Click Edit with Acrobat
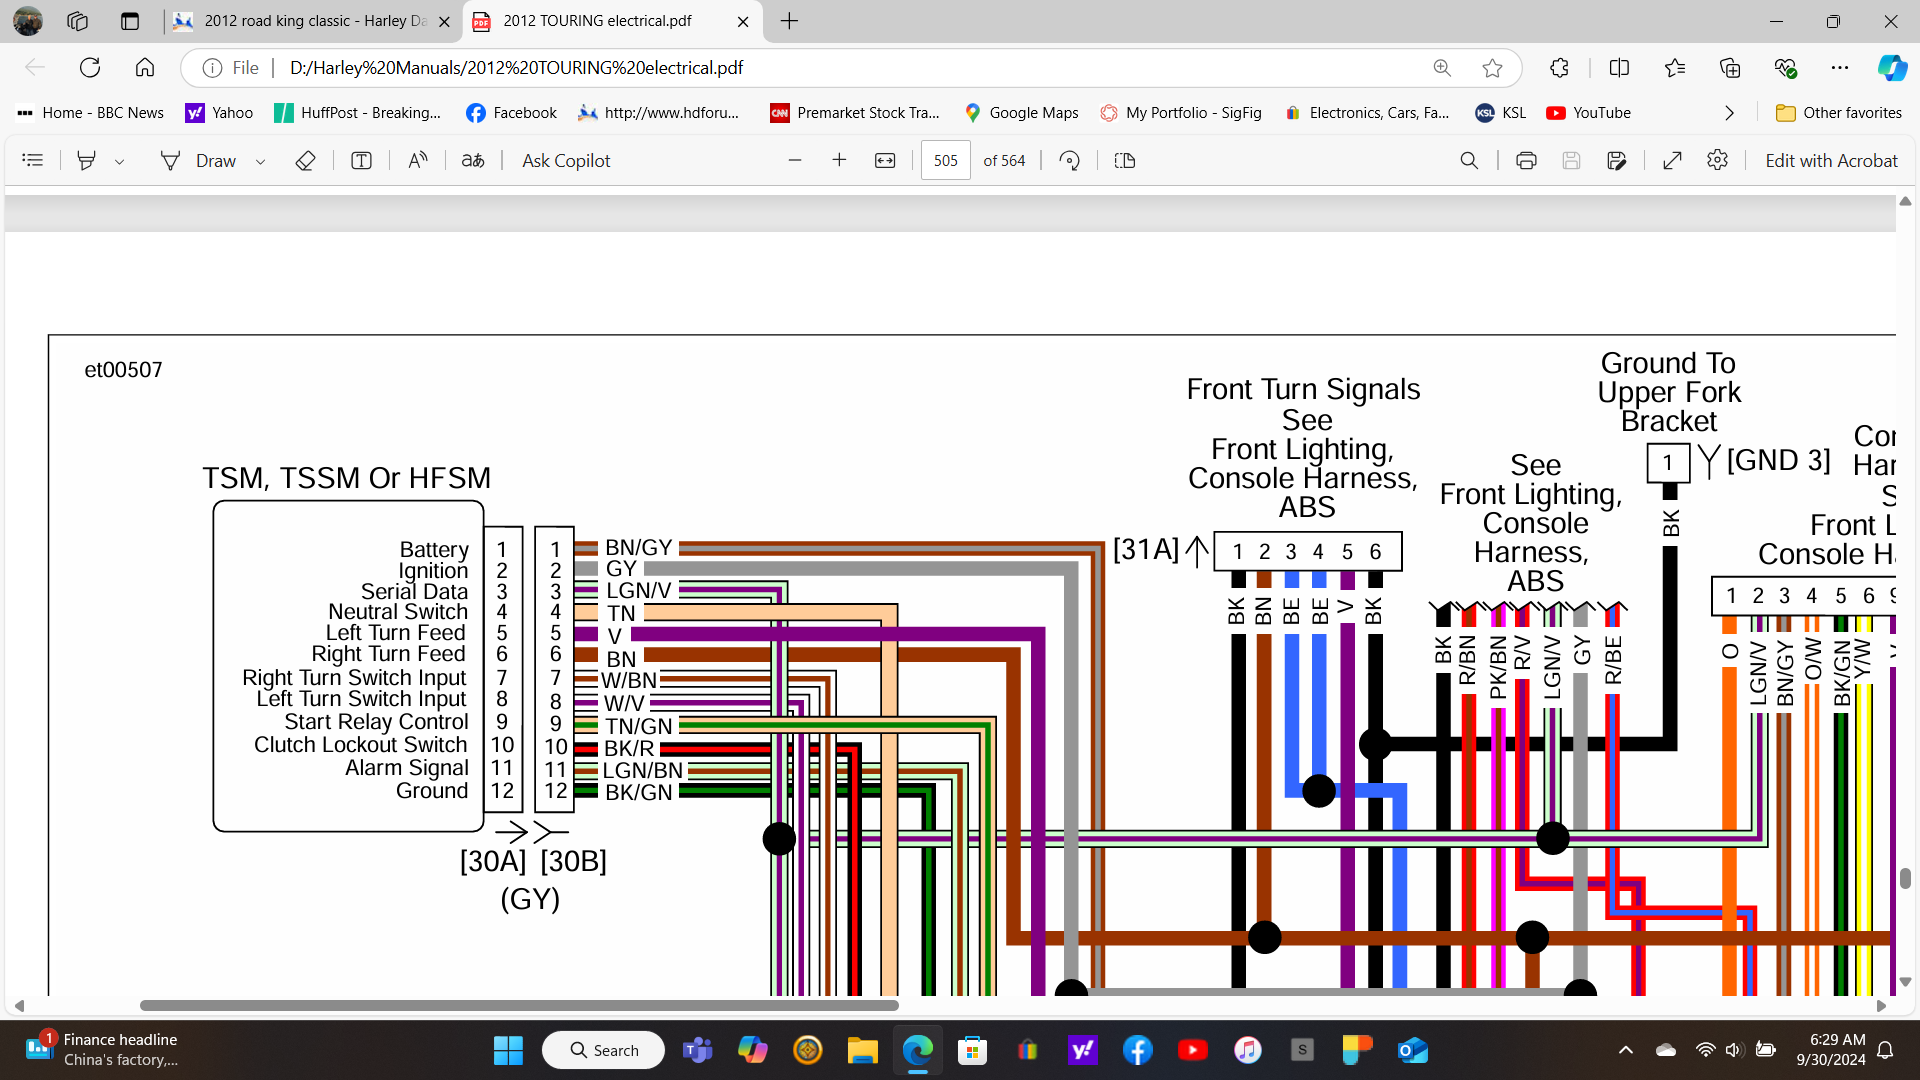 pos(1831,161)
